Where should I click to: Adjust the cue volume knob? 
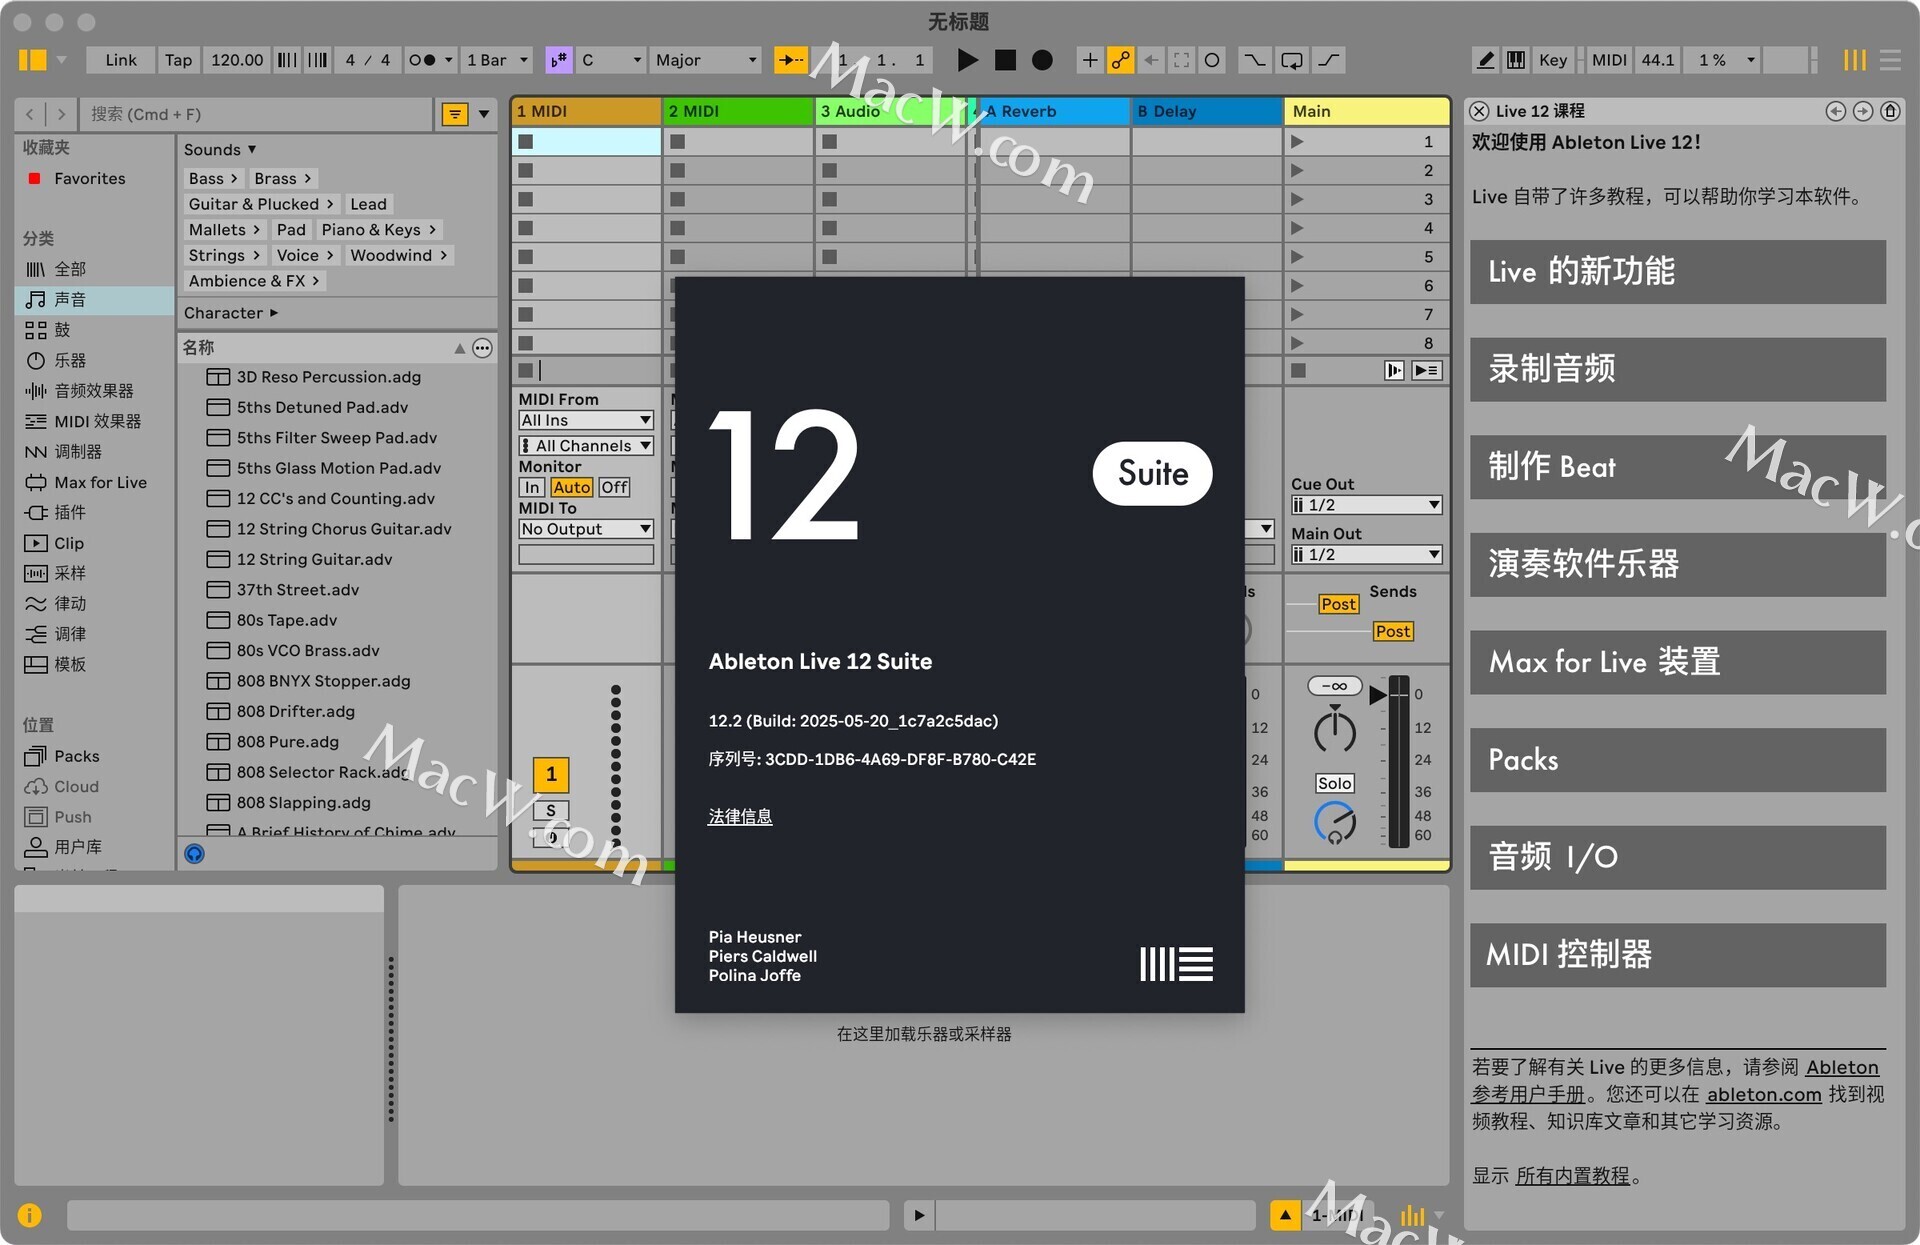click(x=1335, y=822)
